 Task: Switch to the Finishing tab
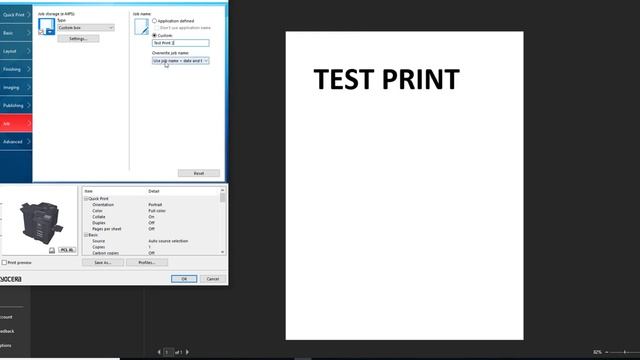(16, 69)
